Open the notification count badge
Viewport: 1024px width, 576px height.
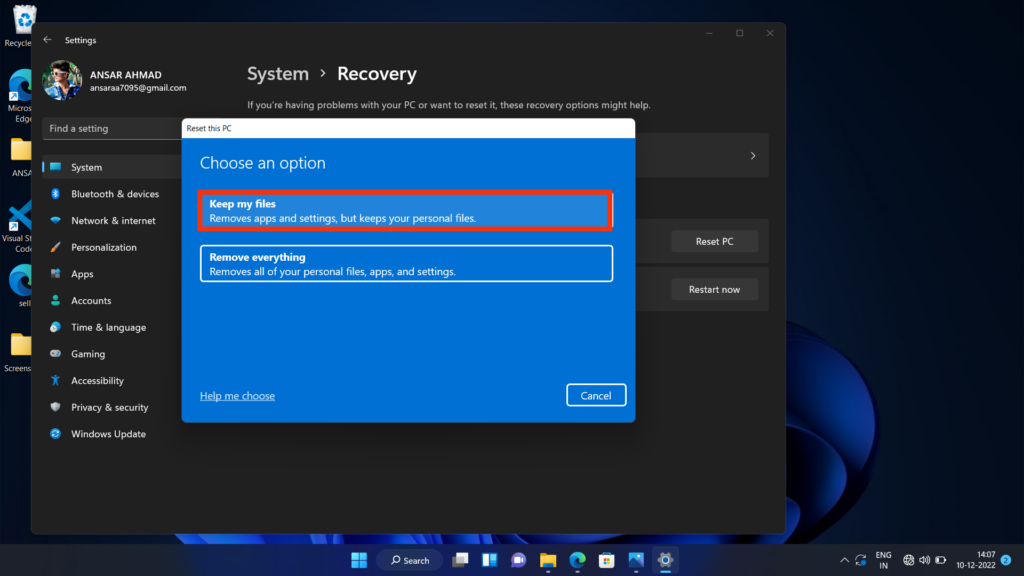[x=1006, y=560]
